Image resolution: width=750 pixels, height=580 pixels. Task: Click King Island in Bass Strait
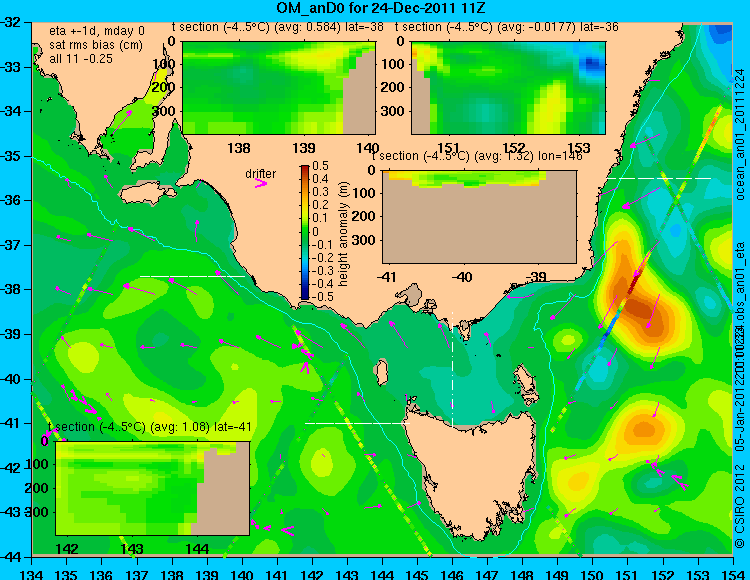pyautogui.click(x=381, y=372)
